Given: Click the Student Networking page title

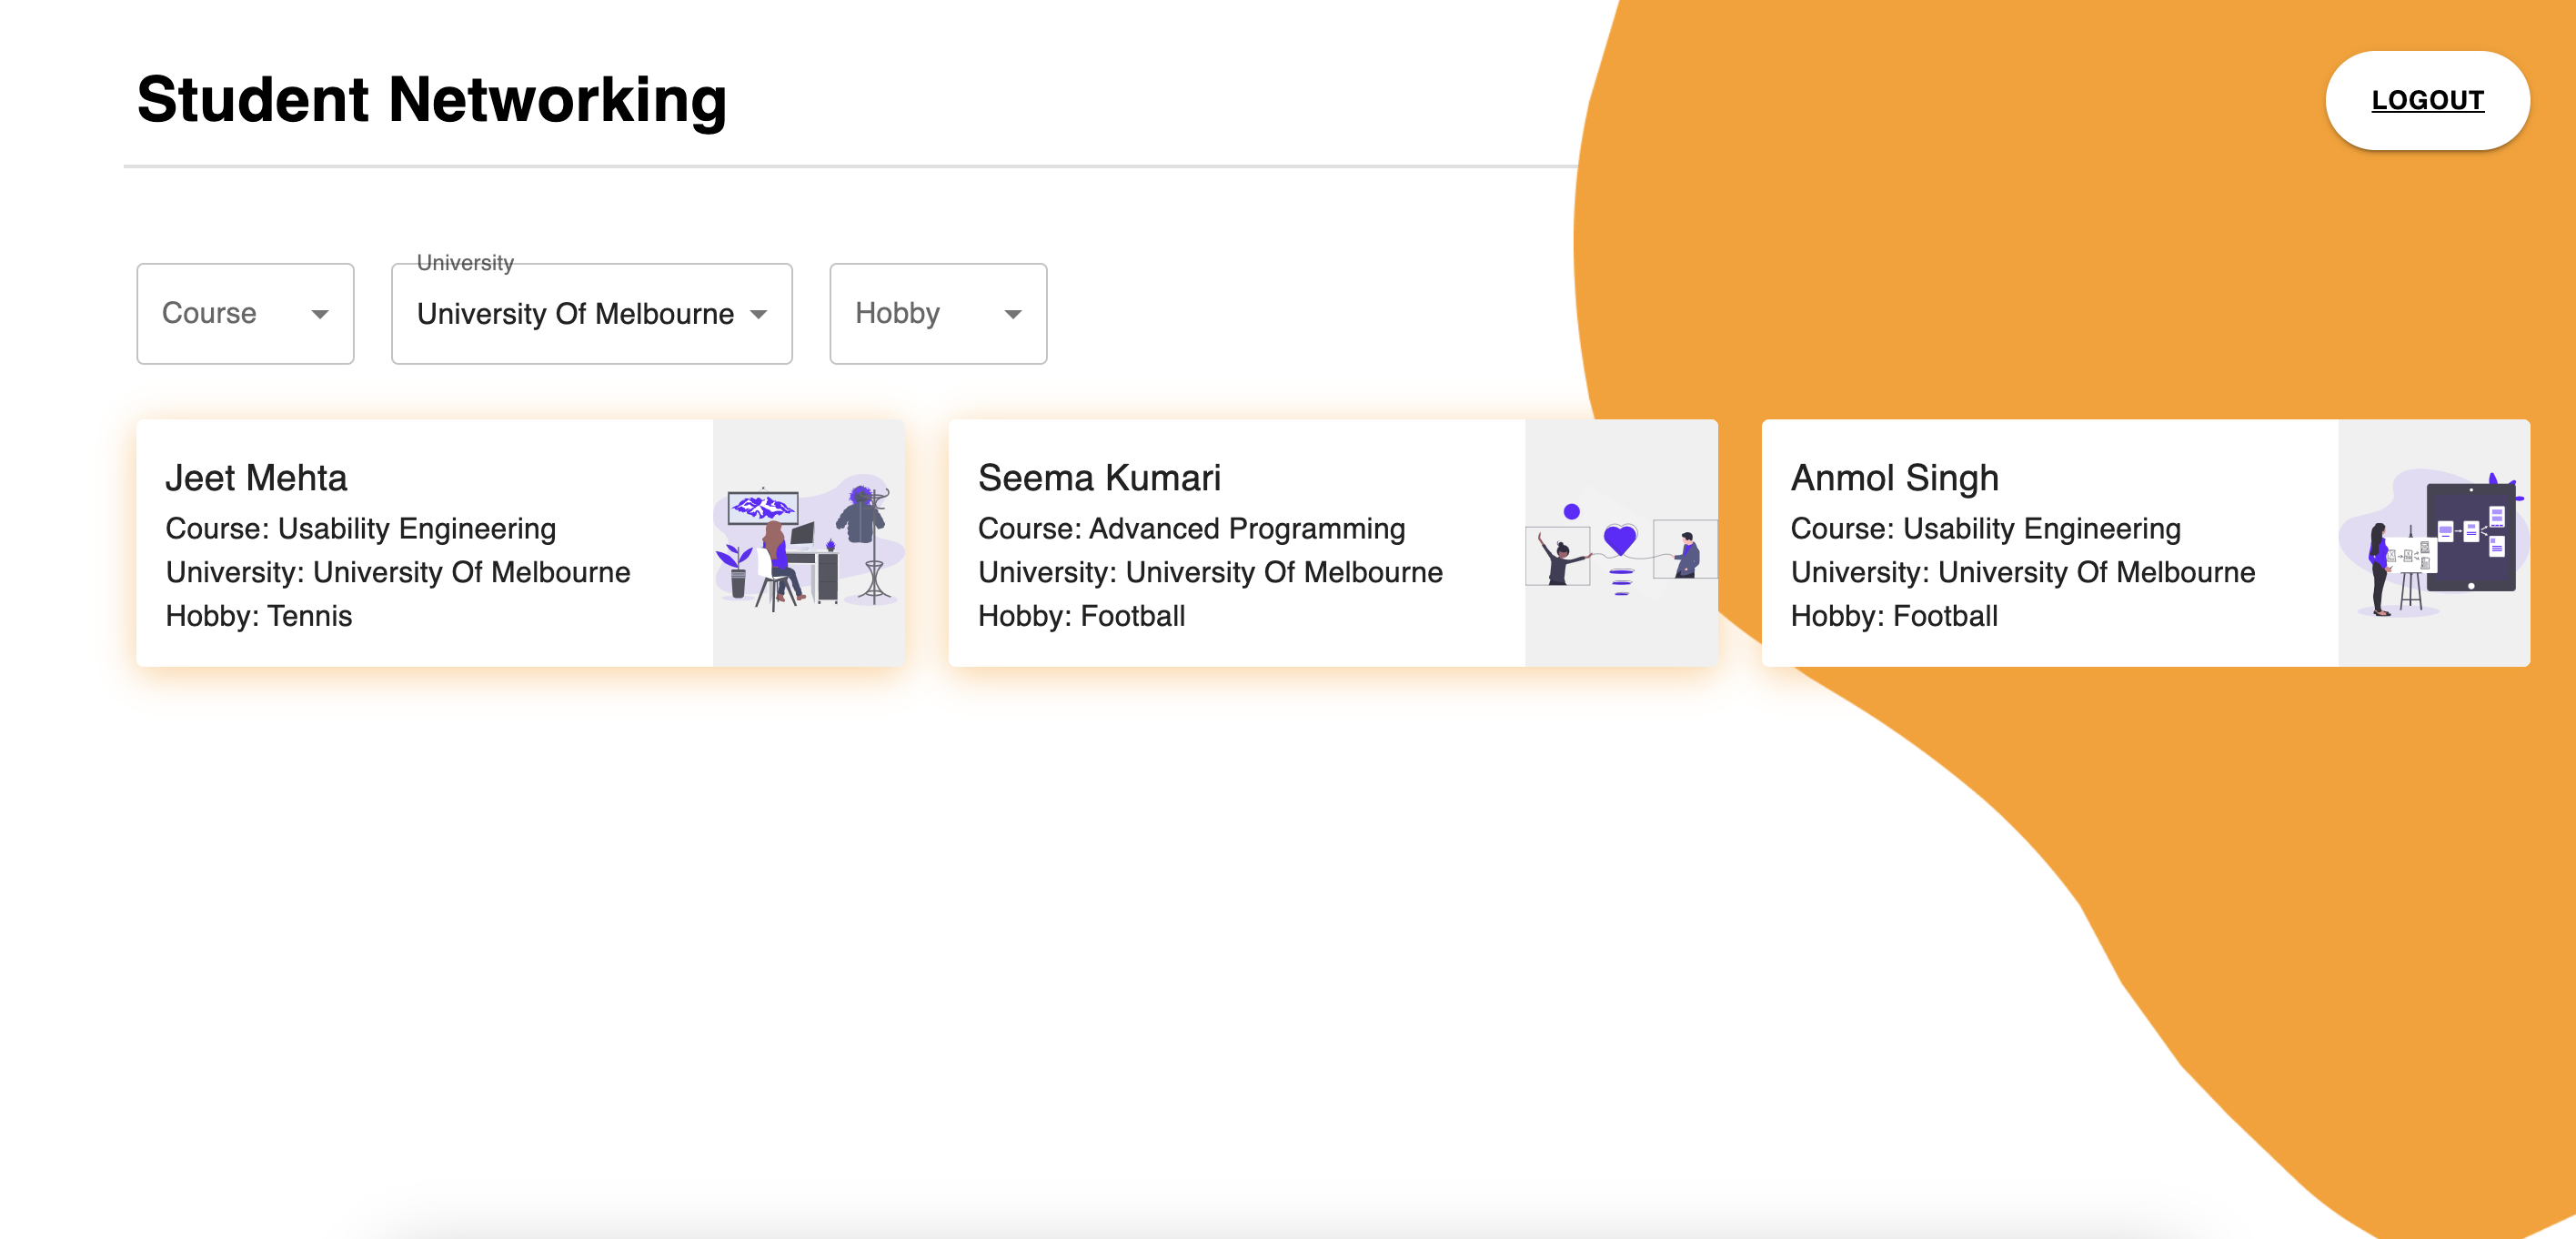Looking at the screenshot, I should pos(431,100).
